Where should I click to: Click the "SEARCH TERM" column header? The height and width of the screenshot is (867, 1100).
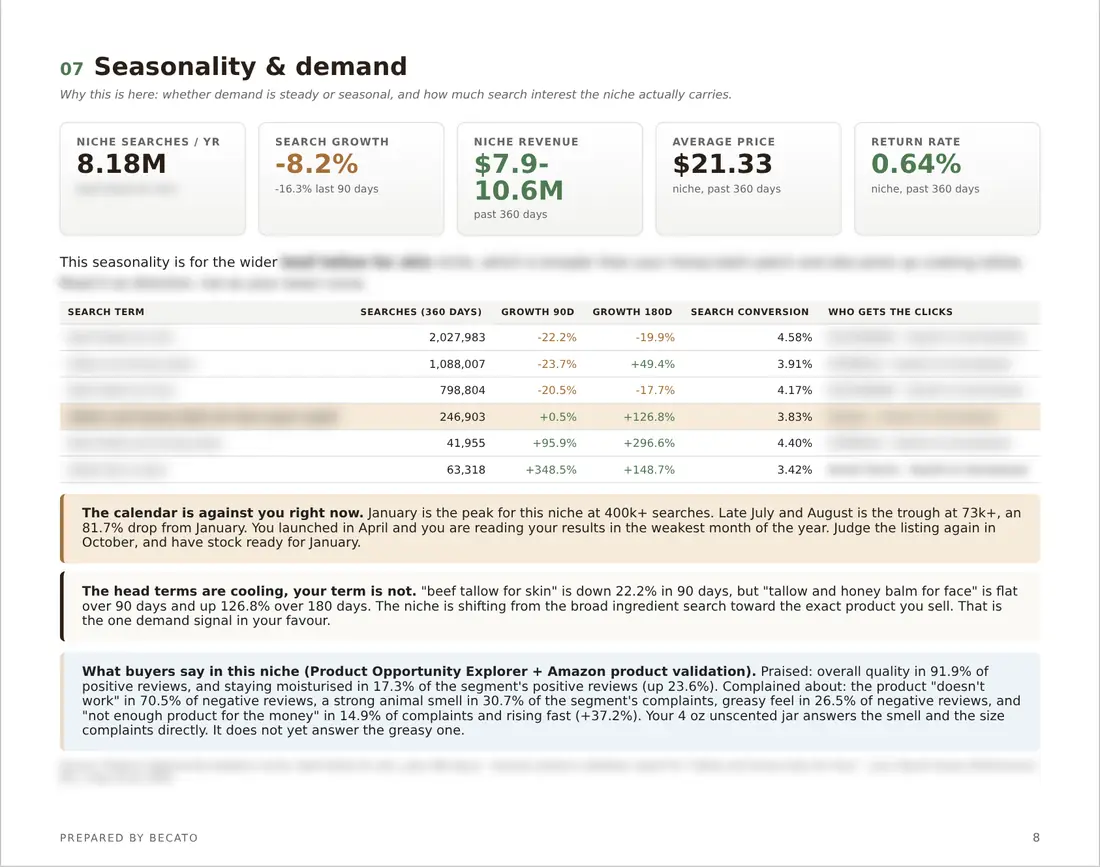point(106,311)
